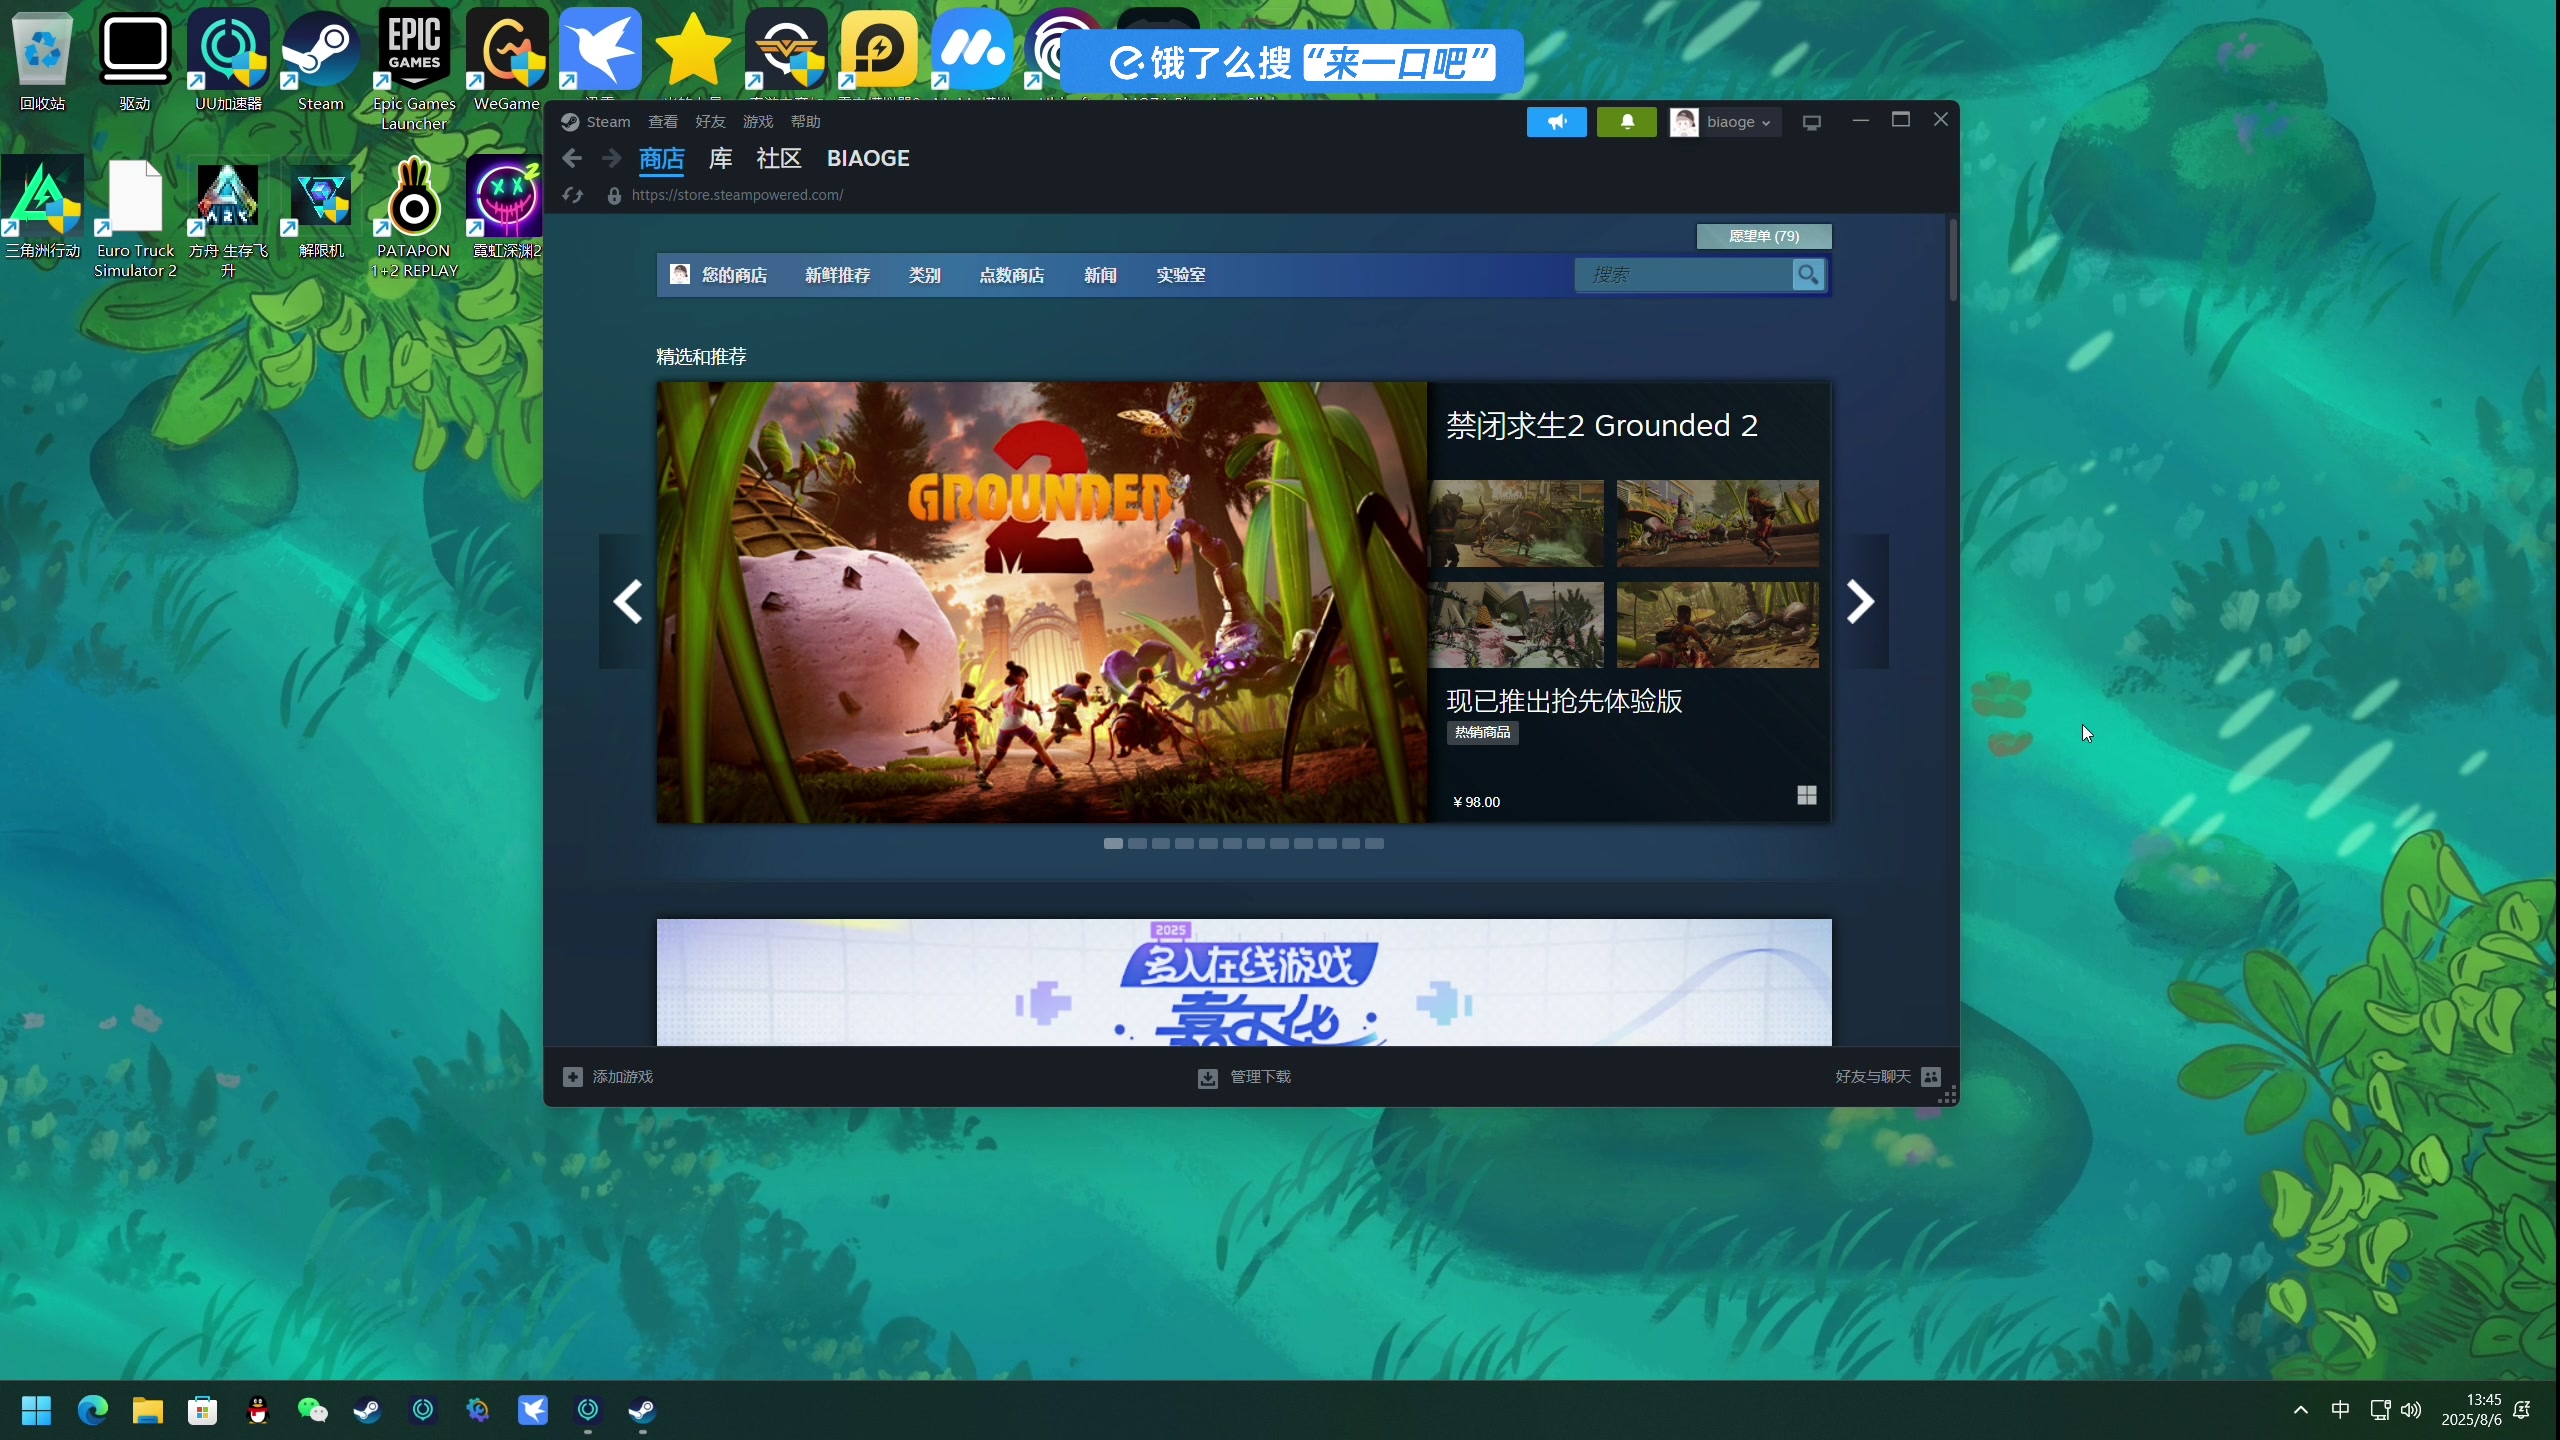Open the volume icon in system tray
The height and width of the screenshot is (1440, 2560).
(x=2411, y=1410)
